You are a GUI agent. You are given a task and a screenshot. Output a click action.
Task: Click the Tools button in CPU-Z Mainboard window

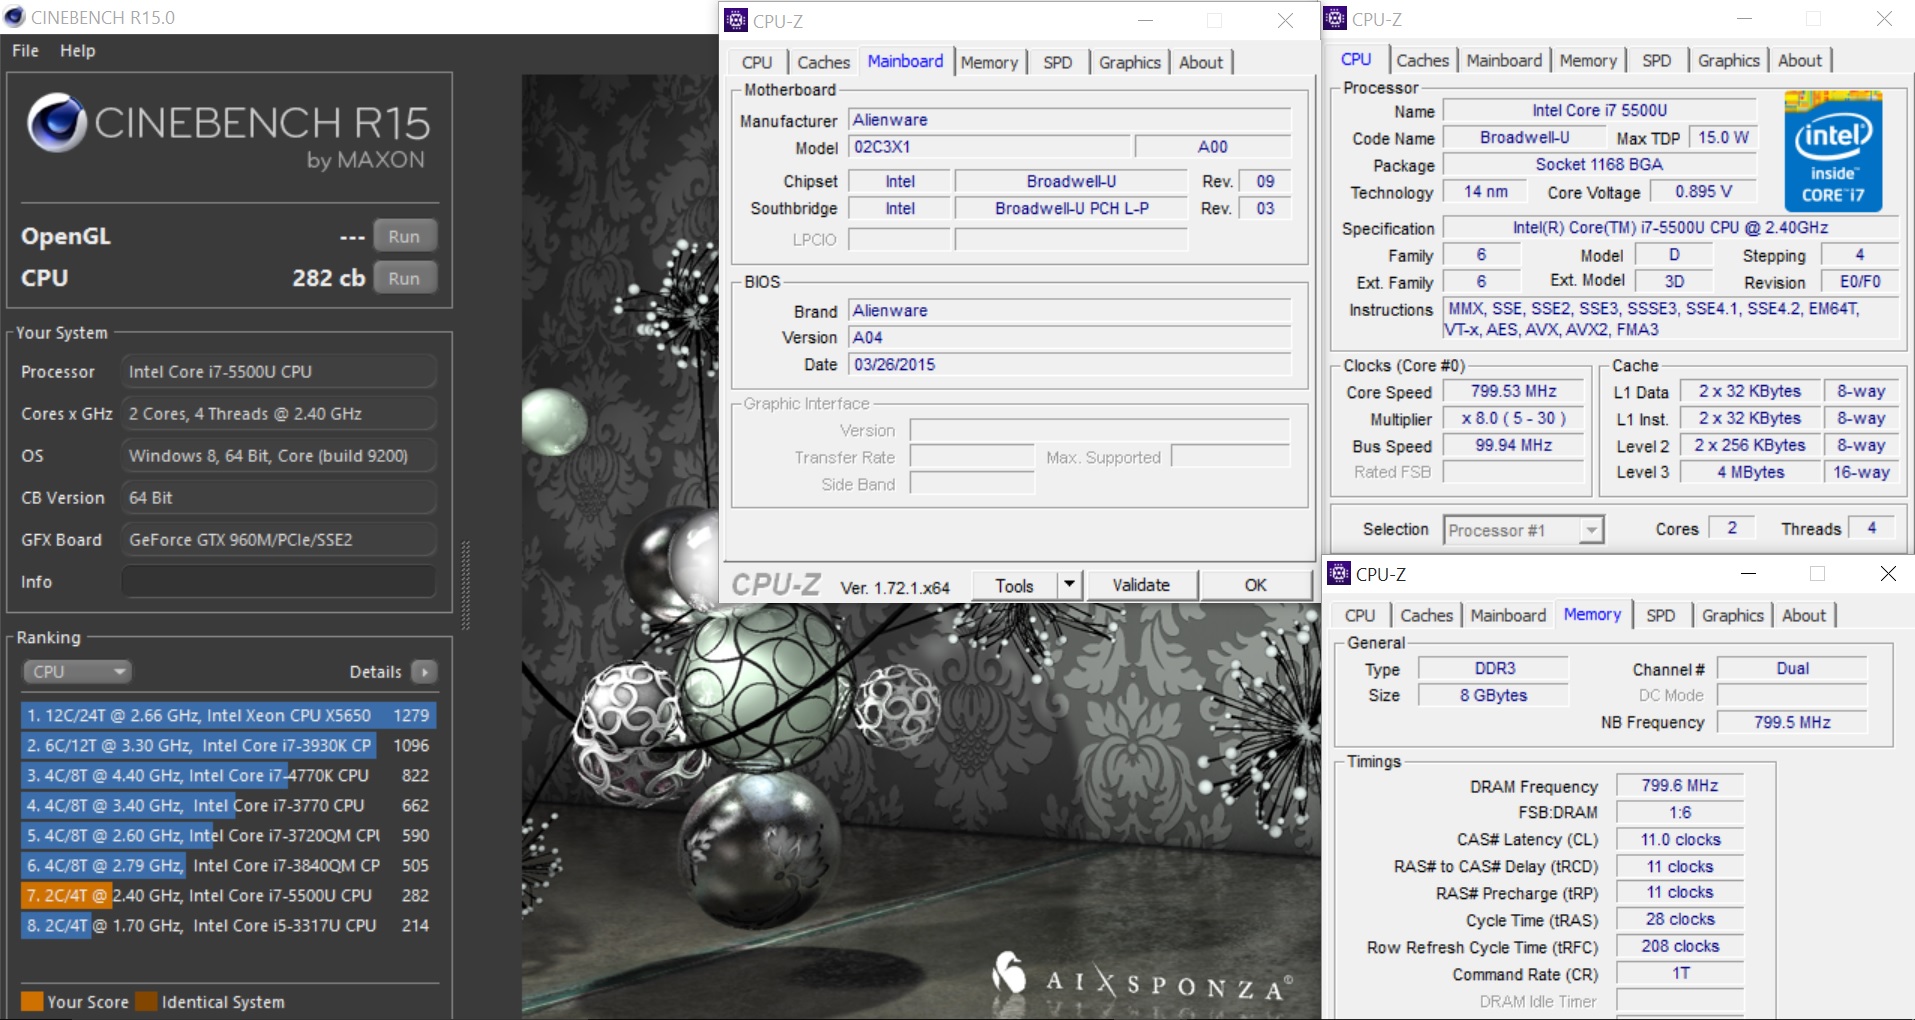point(1014,585)
